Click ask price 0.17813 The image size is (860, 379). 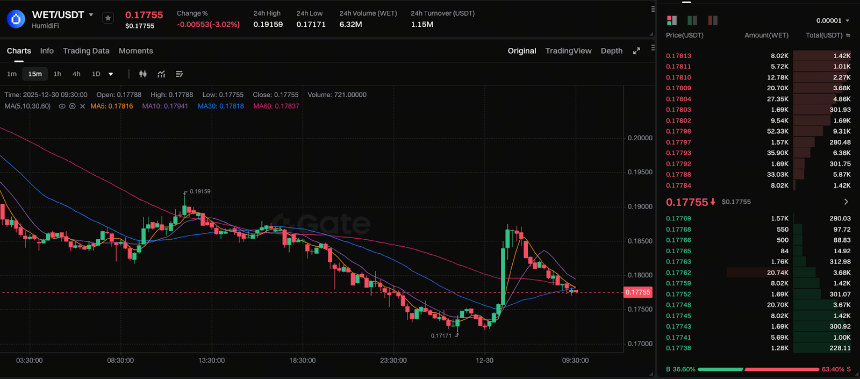point(678,56)
